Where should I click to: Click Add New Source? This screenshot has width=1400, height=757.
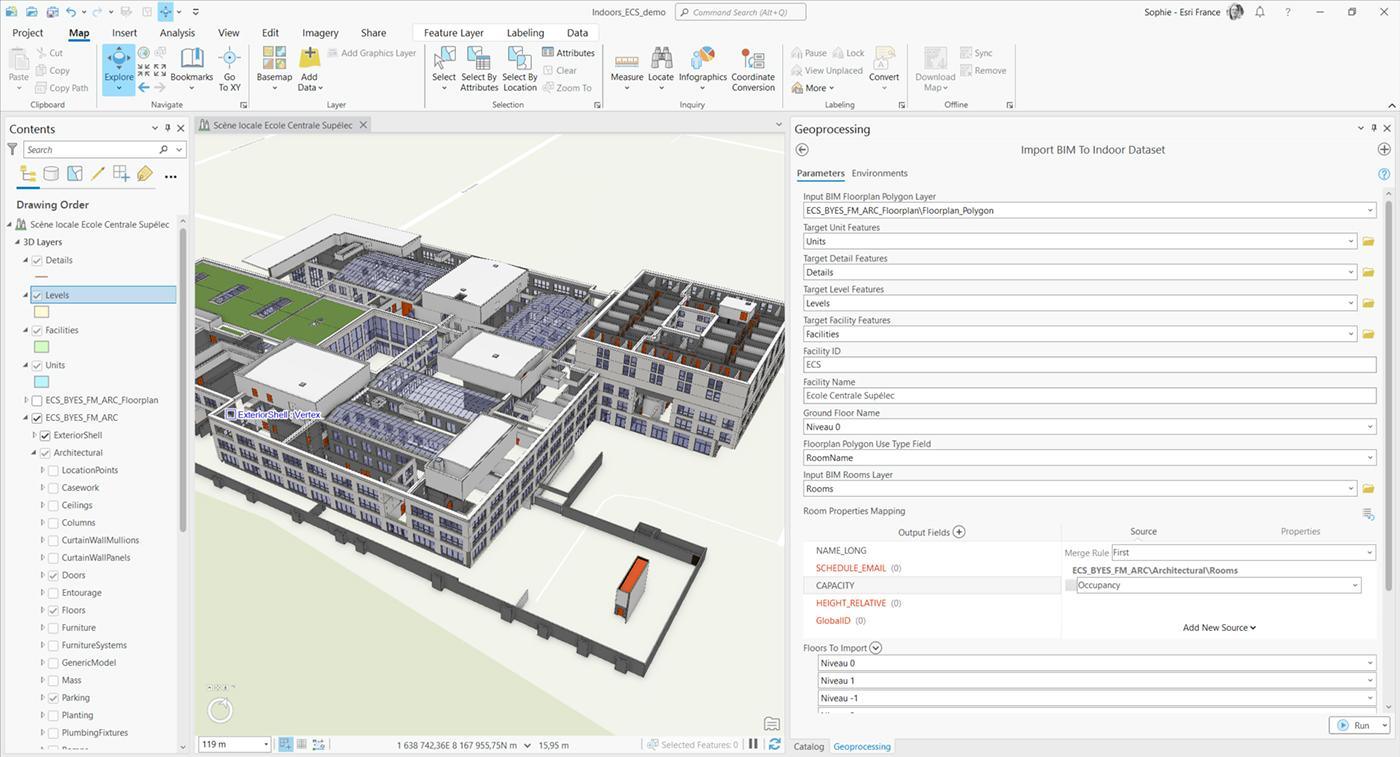click(x=1219, y=628)
